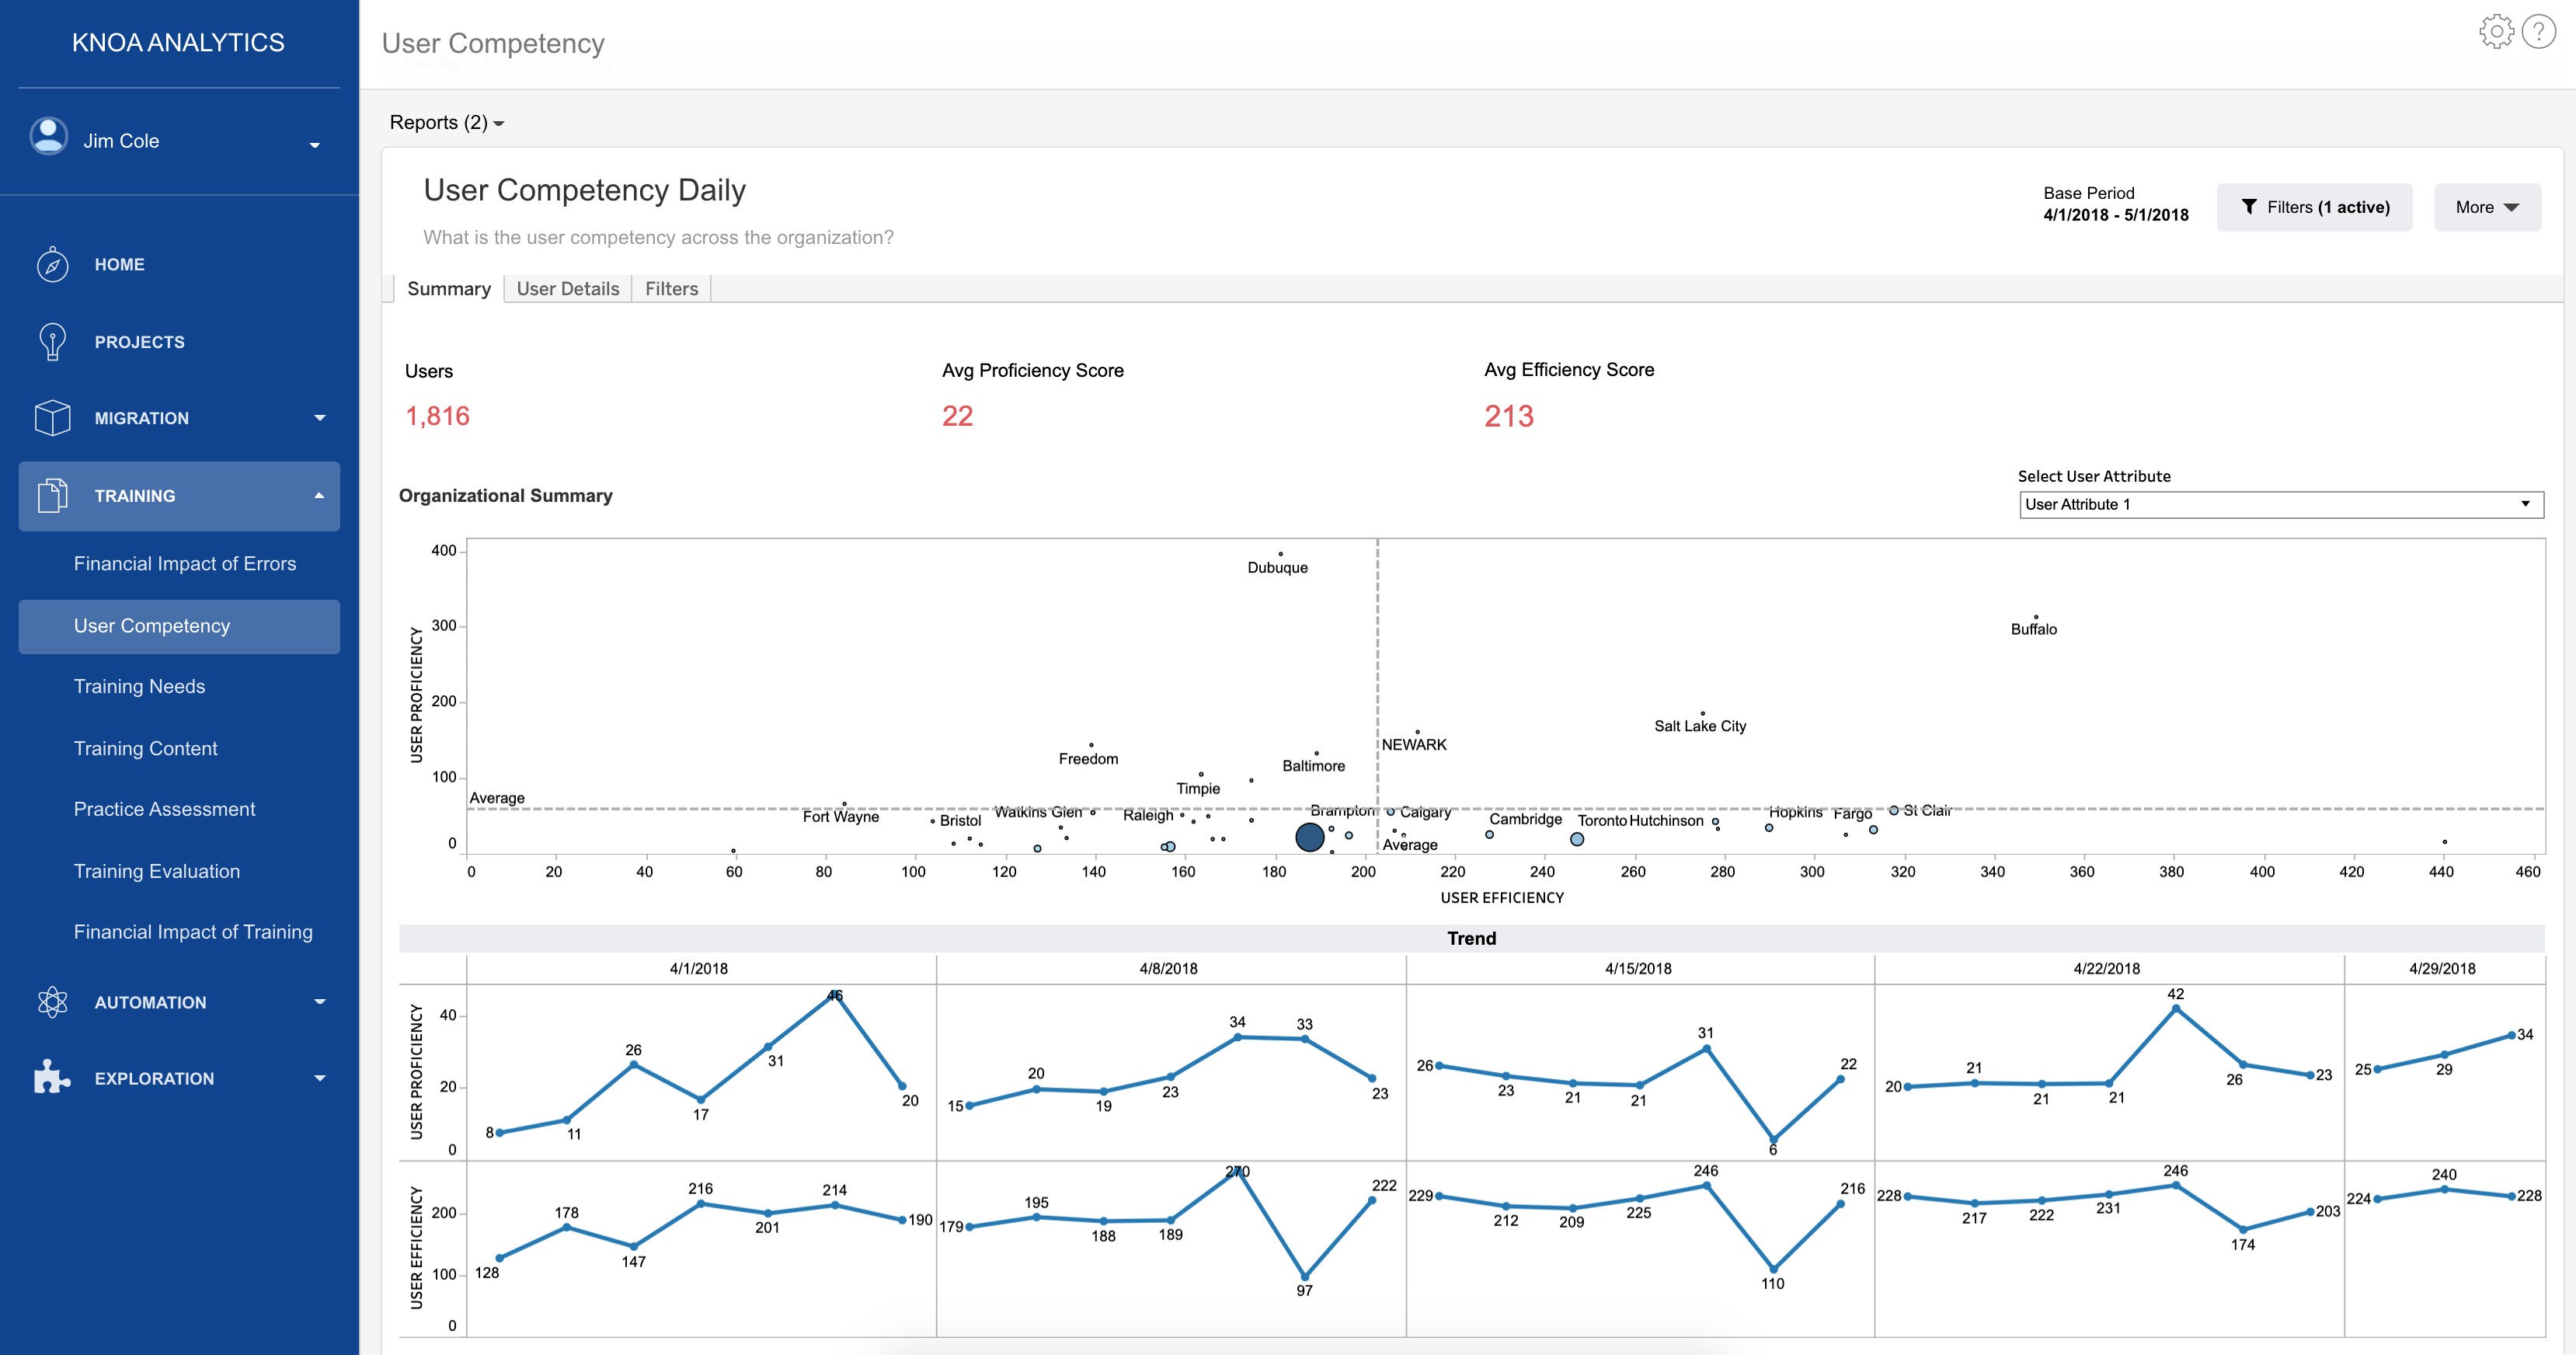The image size is (2576, 1355).
Task: Switch to the Filters tab
Action: coord(671,289)
